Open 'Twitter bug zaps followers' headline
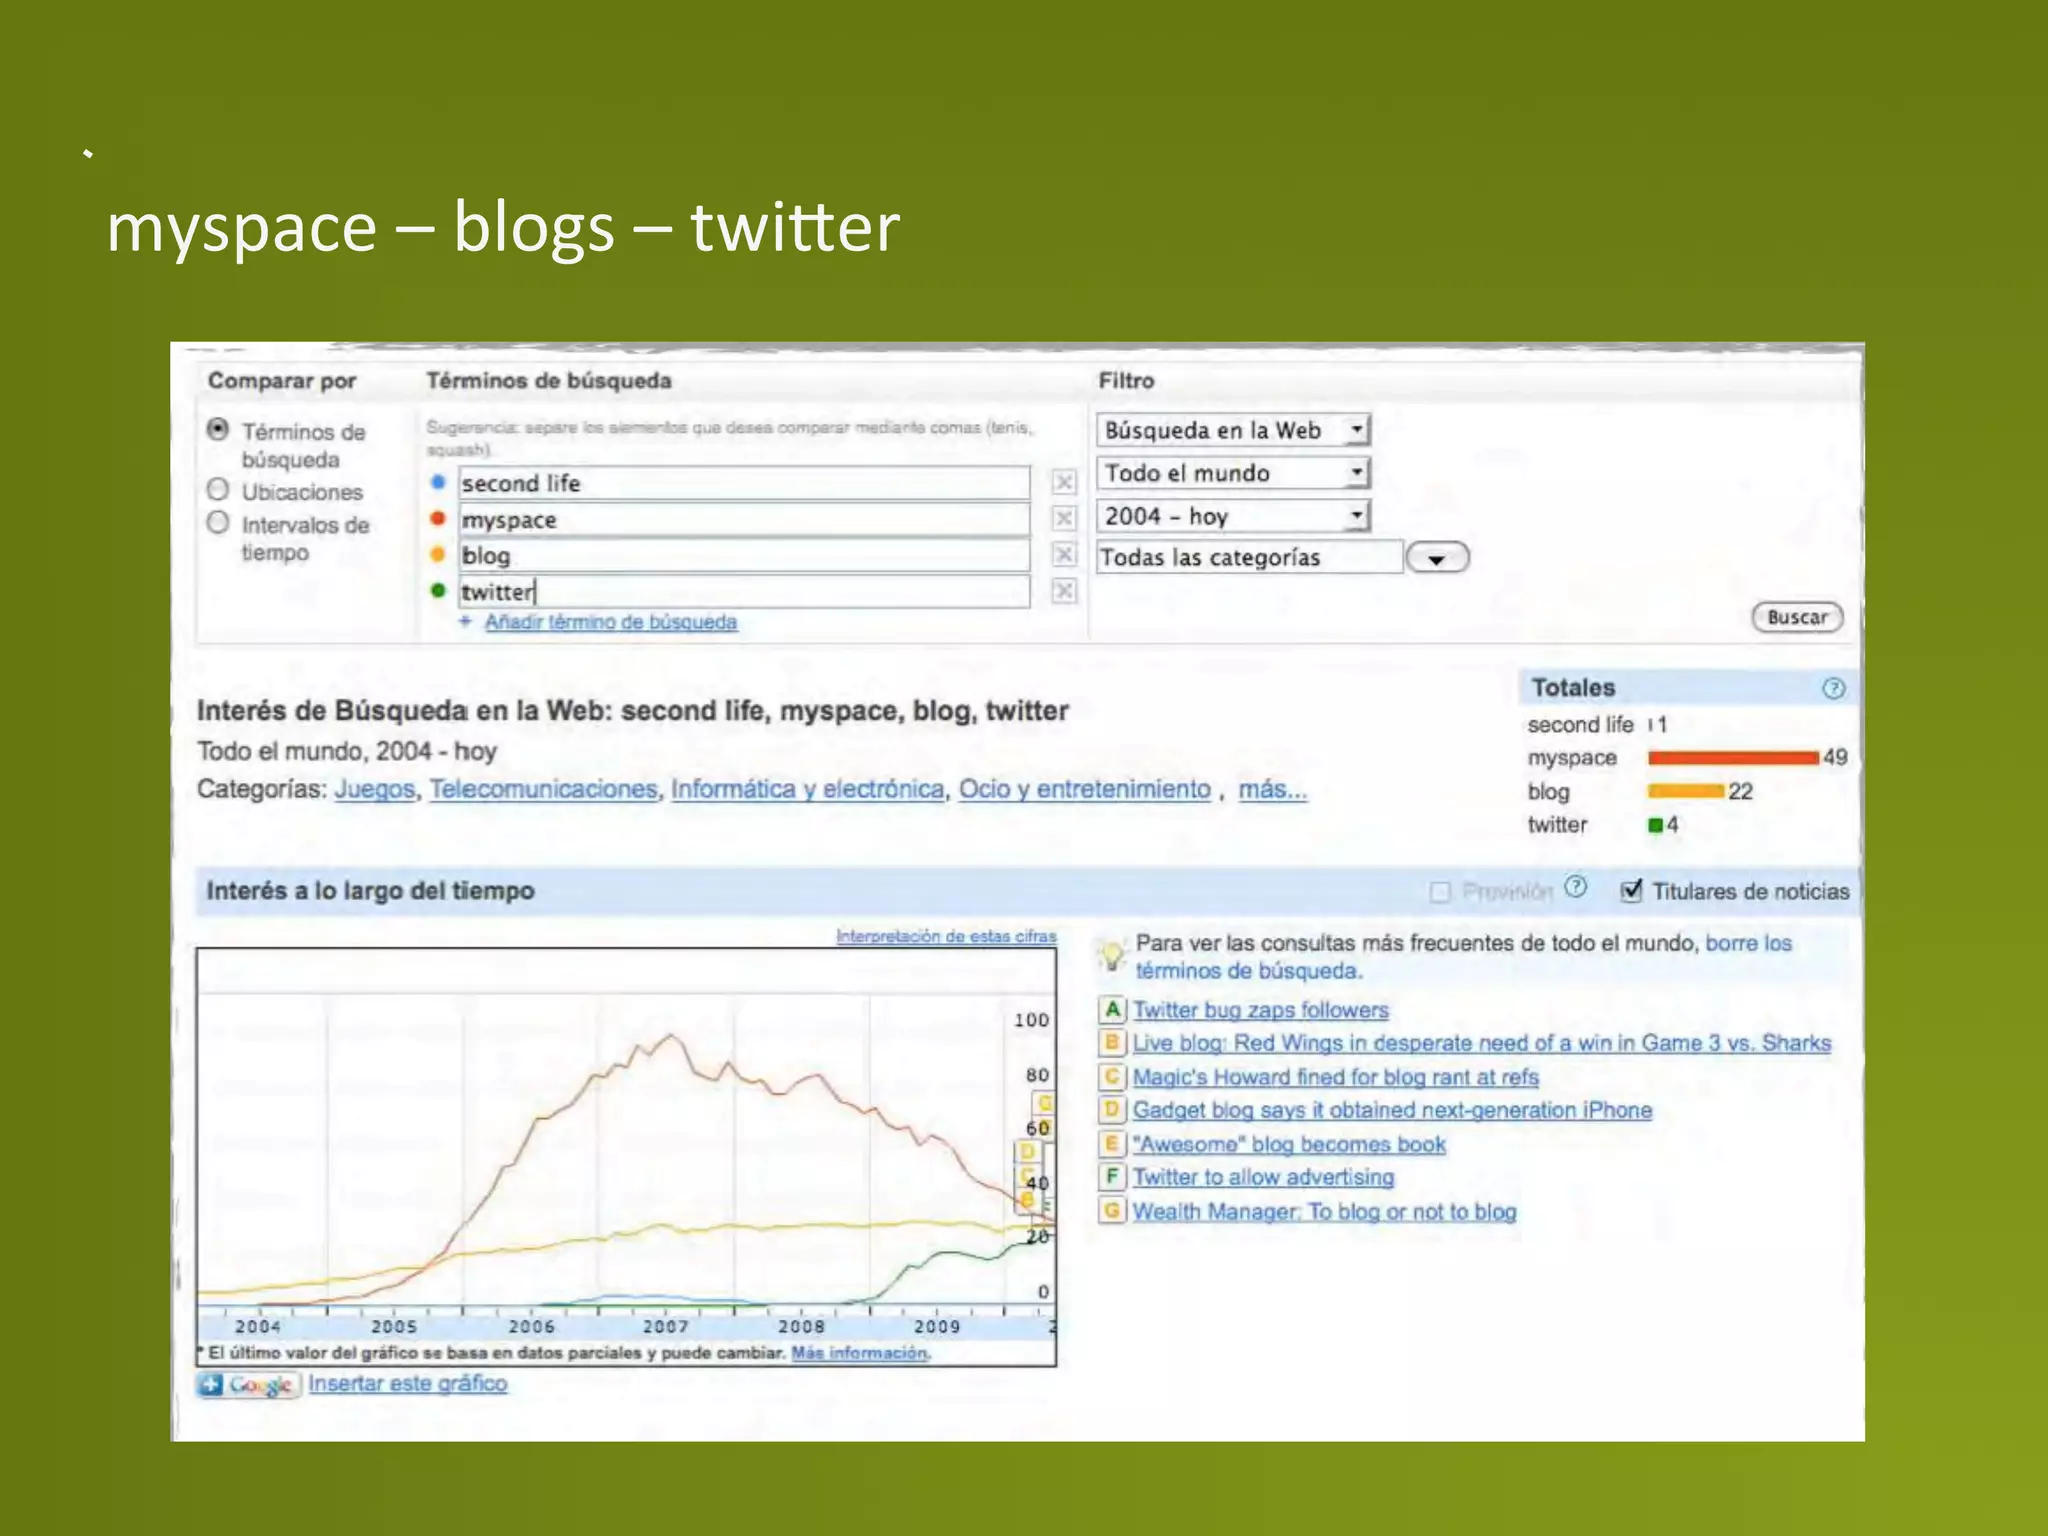 tap(1260, 1010)
